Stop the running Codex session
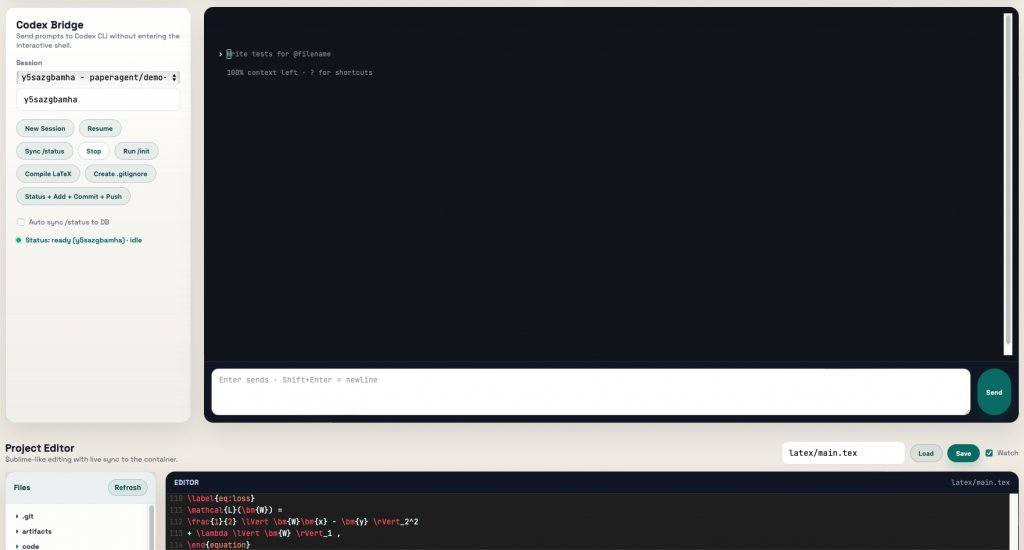Image resolution: width=1024 pixels, height=550 pixels. pyautogui.click(x=94, y=151)
